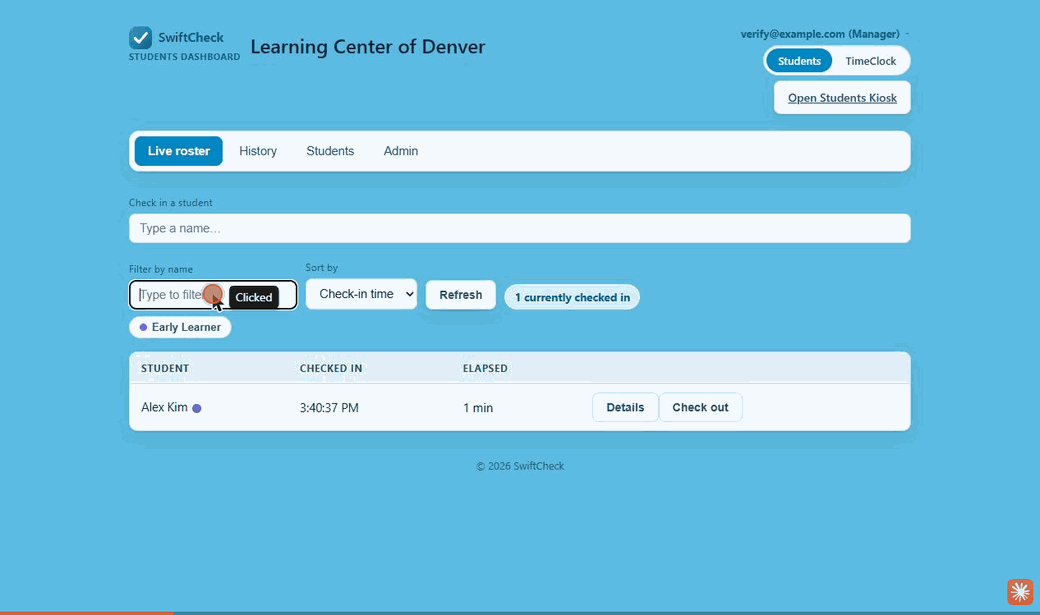Check out Alex Kim
Screen dimensions: 1040x615
pyautogui.click(x=700, y=407)
